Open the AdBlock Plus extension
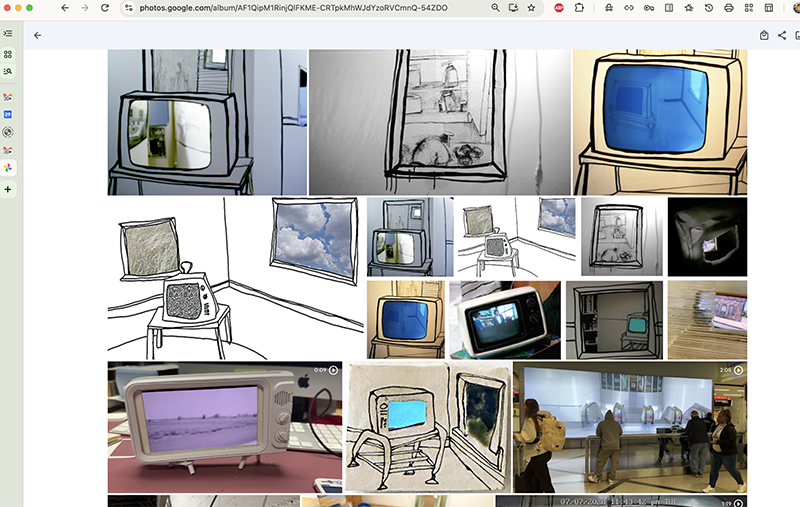 (559, 8)
